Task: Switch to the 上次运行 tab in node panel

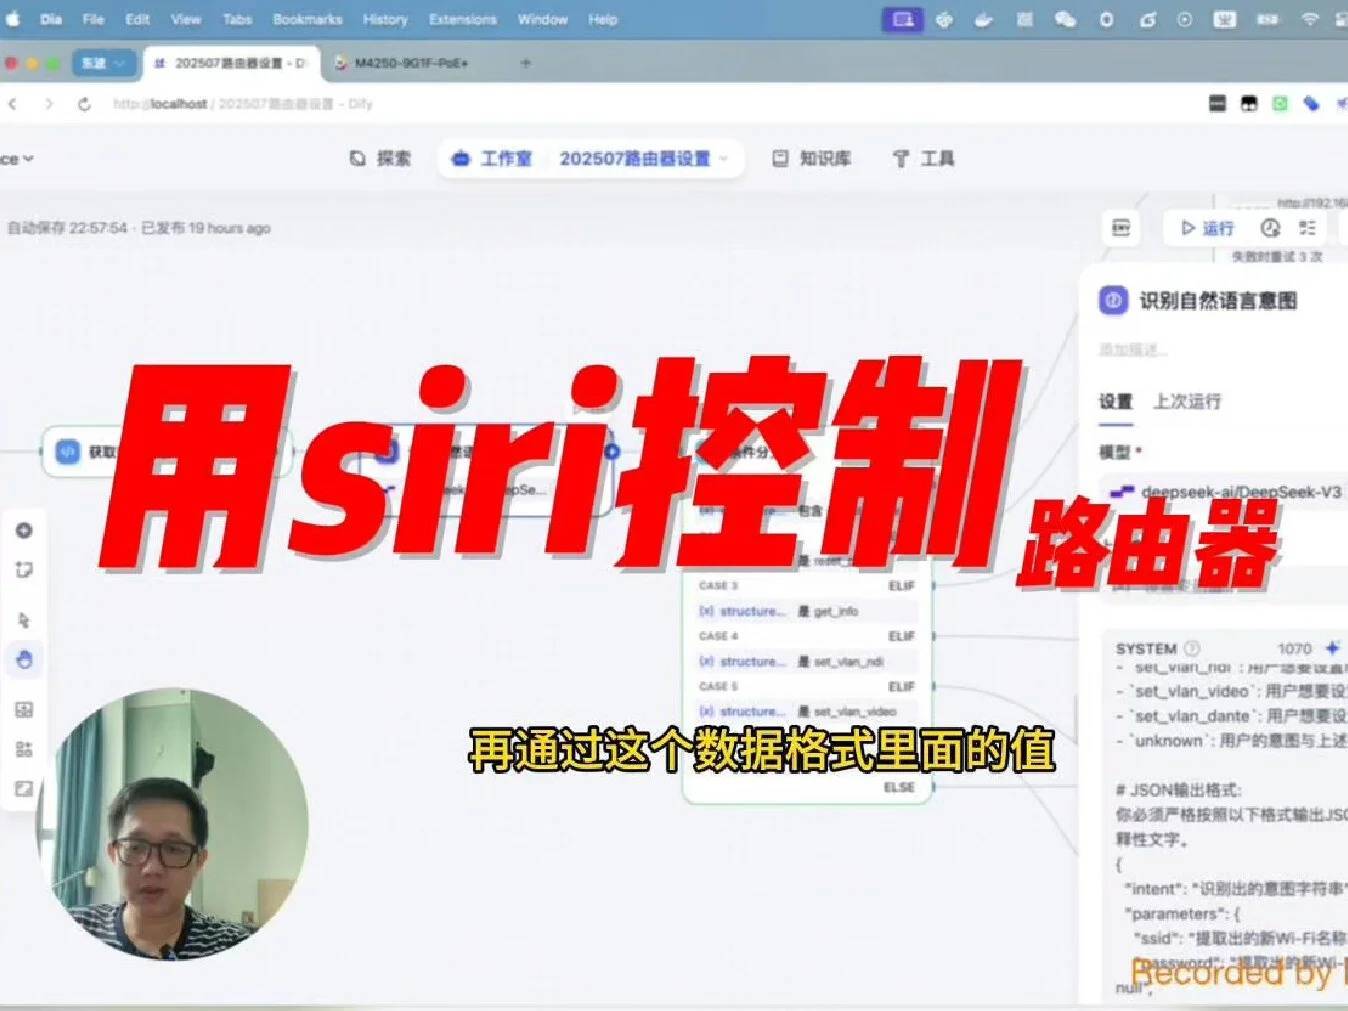Action: coord(1188,402)
